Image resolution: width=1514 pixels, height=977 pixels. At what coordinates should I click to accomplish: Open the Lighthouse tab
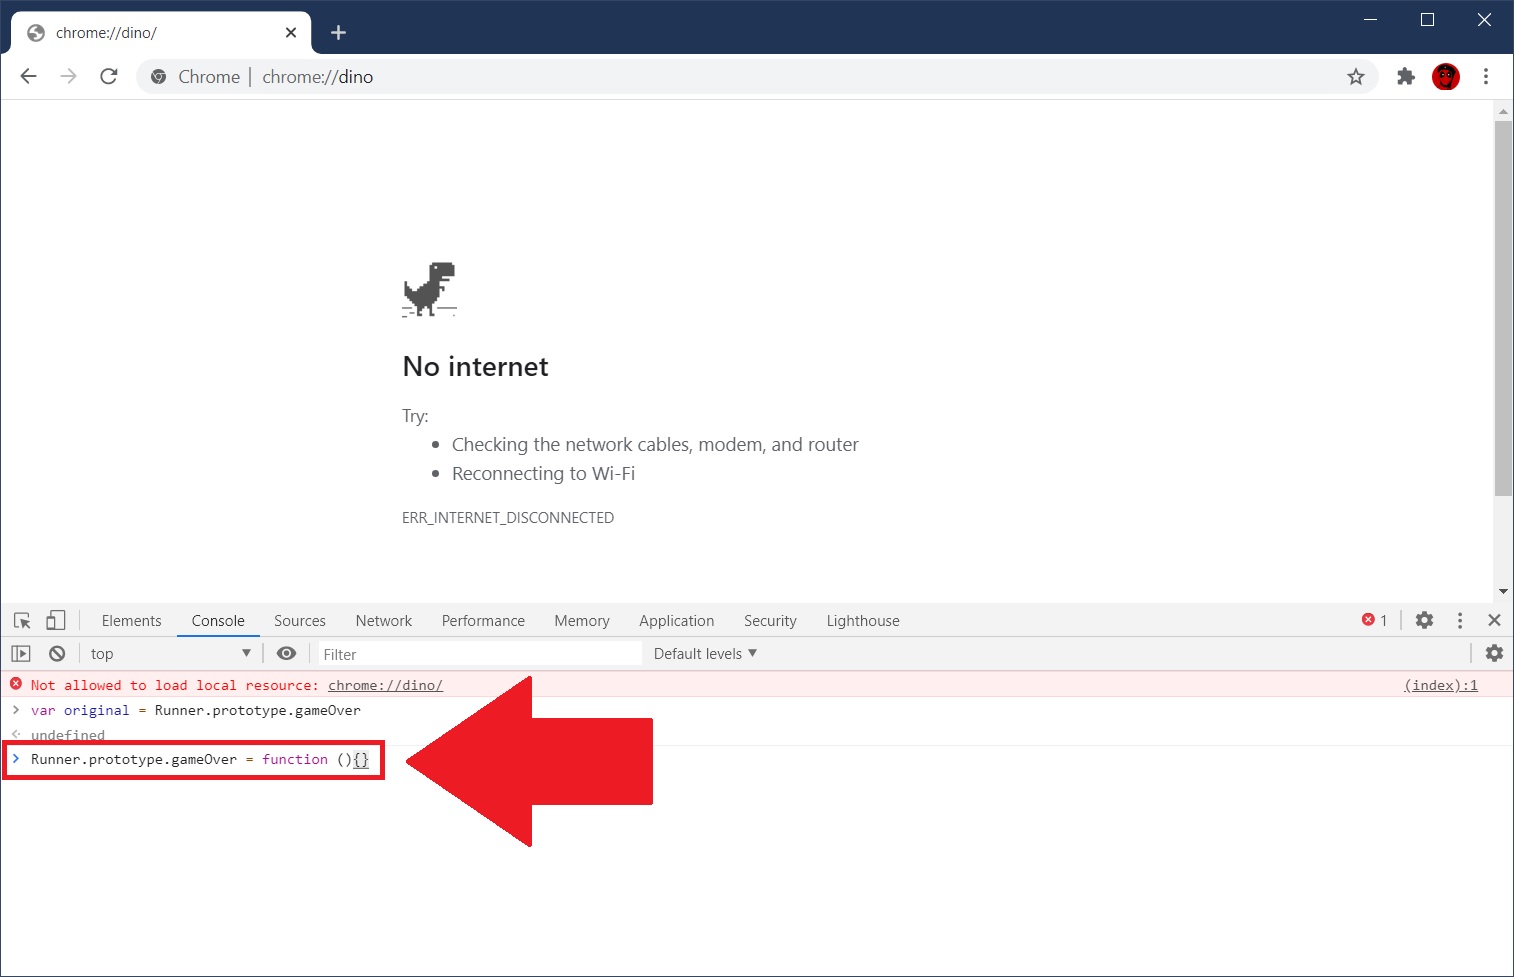pyautogui.click(x=863, y=621)
